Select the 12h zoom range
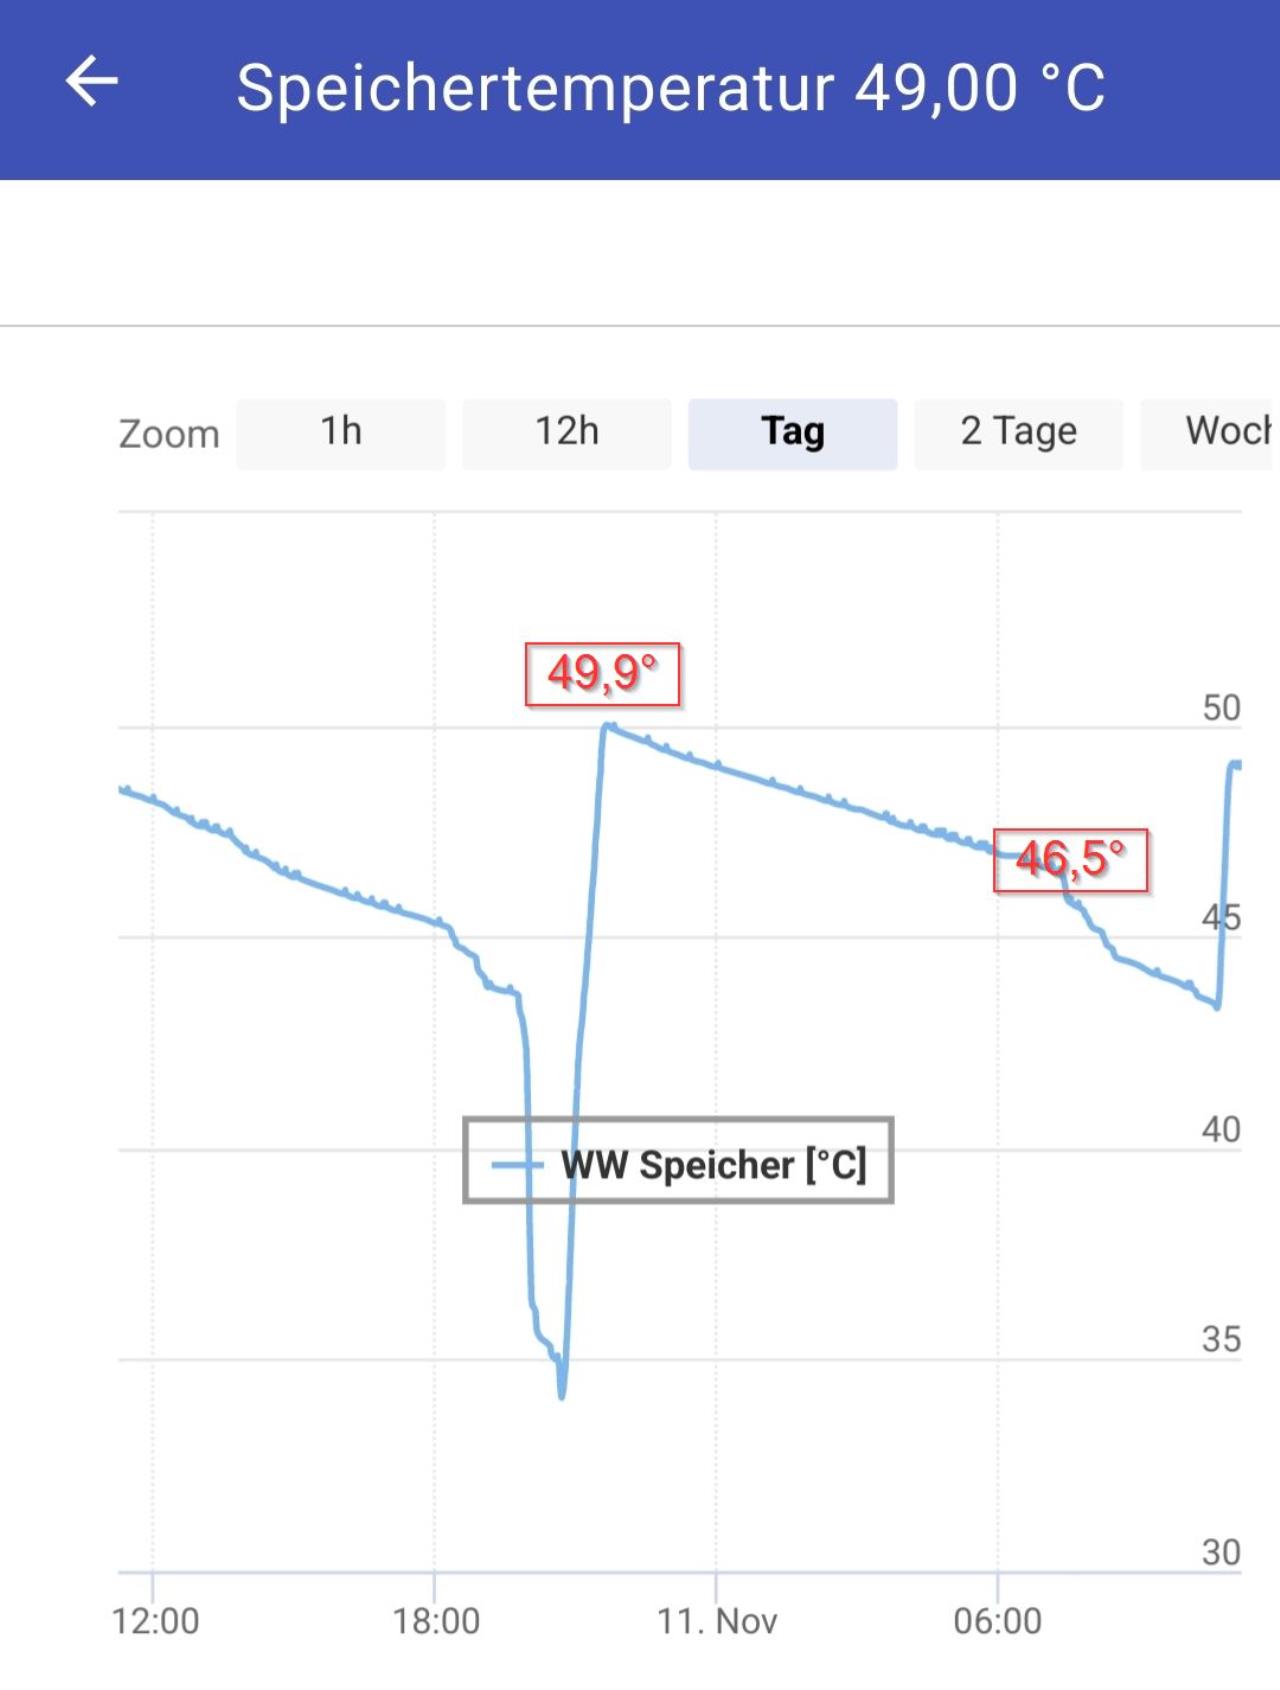1280x1690 pixels. point(567,434)
